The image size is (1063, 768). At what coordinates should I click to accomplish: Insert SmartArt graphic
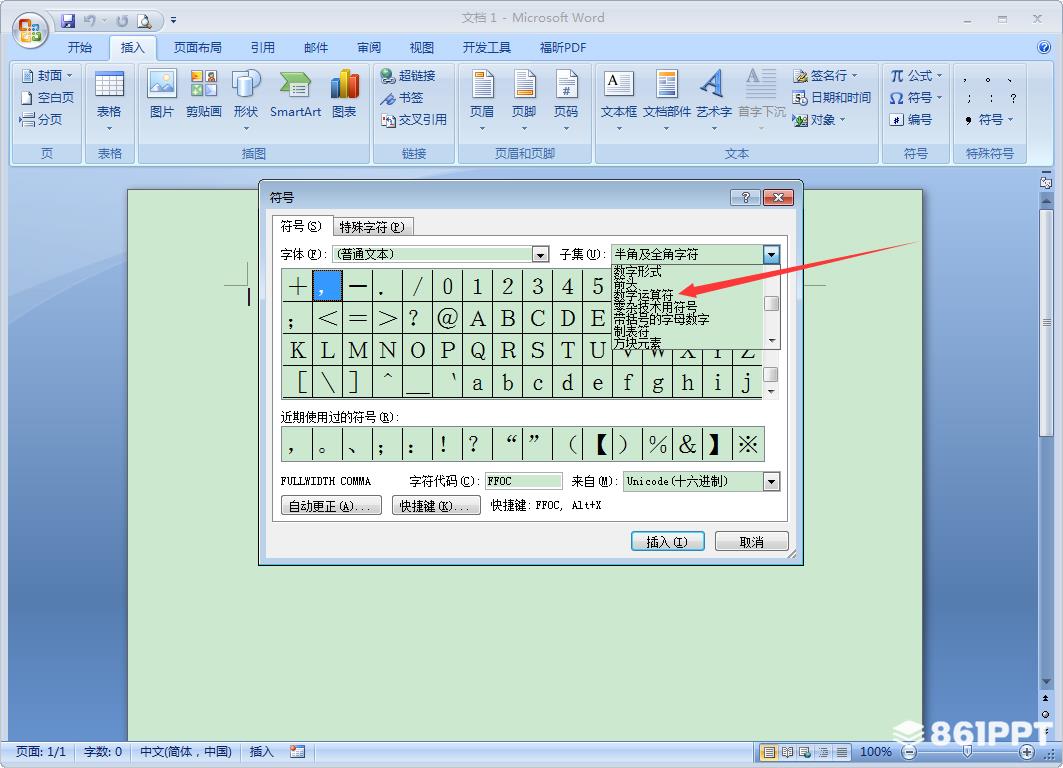[x=295, y=94]
